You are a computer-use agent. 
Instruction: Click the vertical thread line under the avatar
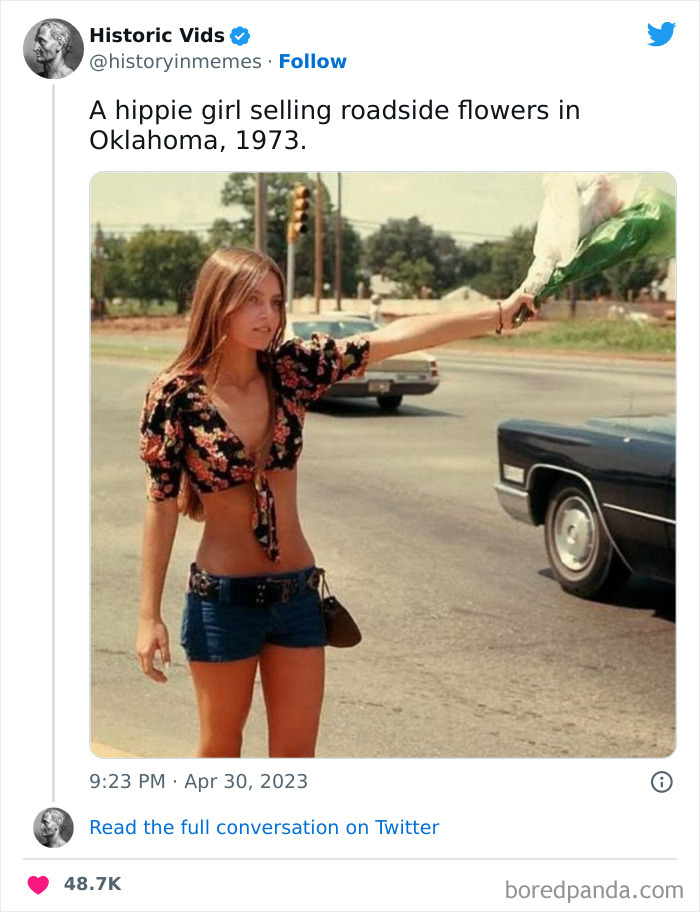point(53,443)
